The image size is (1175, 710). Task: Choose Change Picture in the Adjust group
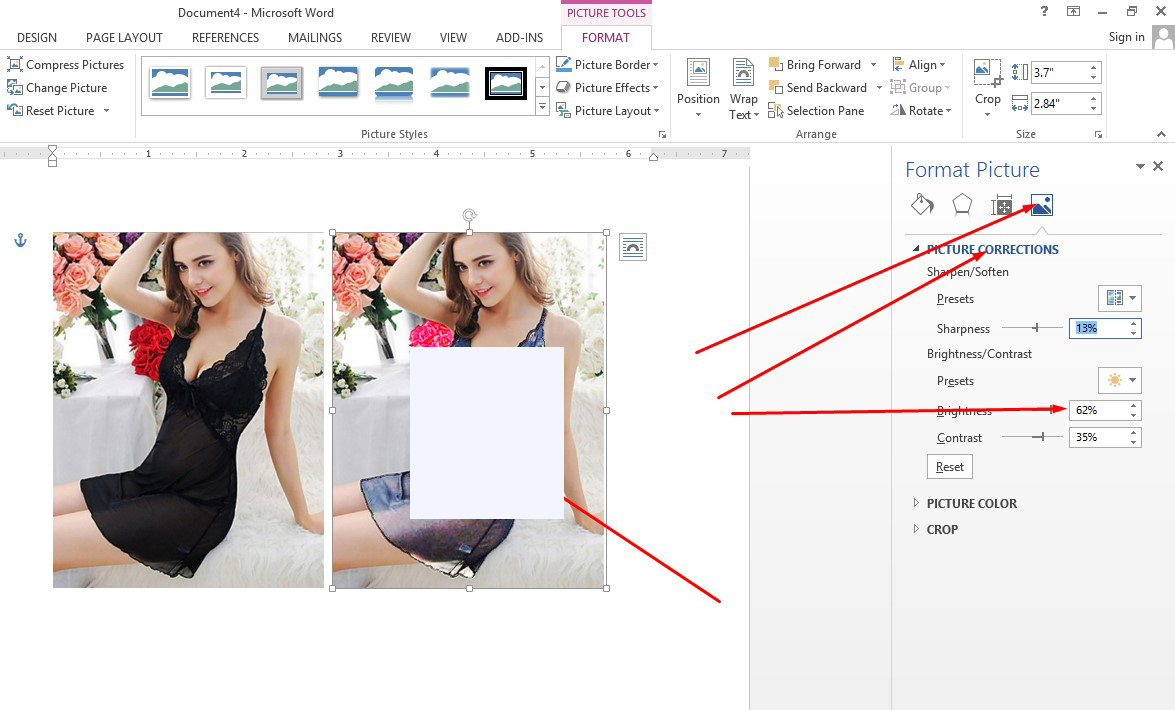57,88
